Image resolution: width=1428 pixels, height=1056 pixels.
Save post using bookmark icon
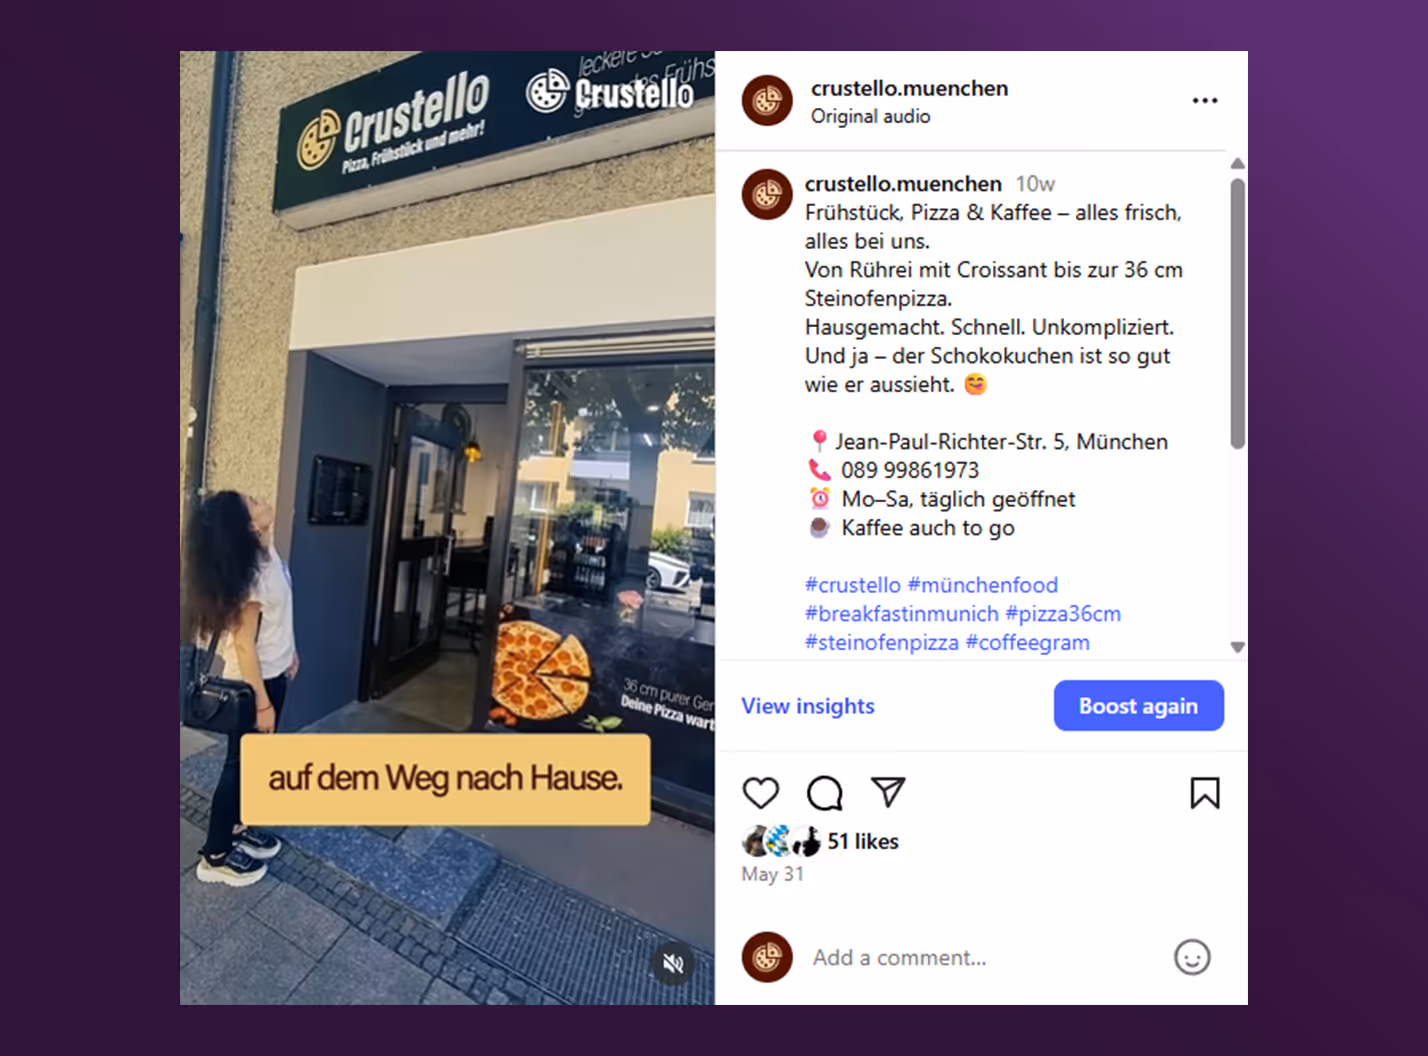(x=1205, y=793)
